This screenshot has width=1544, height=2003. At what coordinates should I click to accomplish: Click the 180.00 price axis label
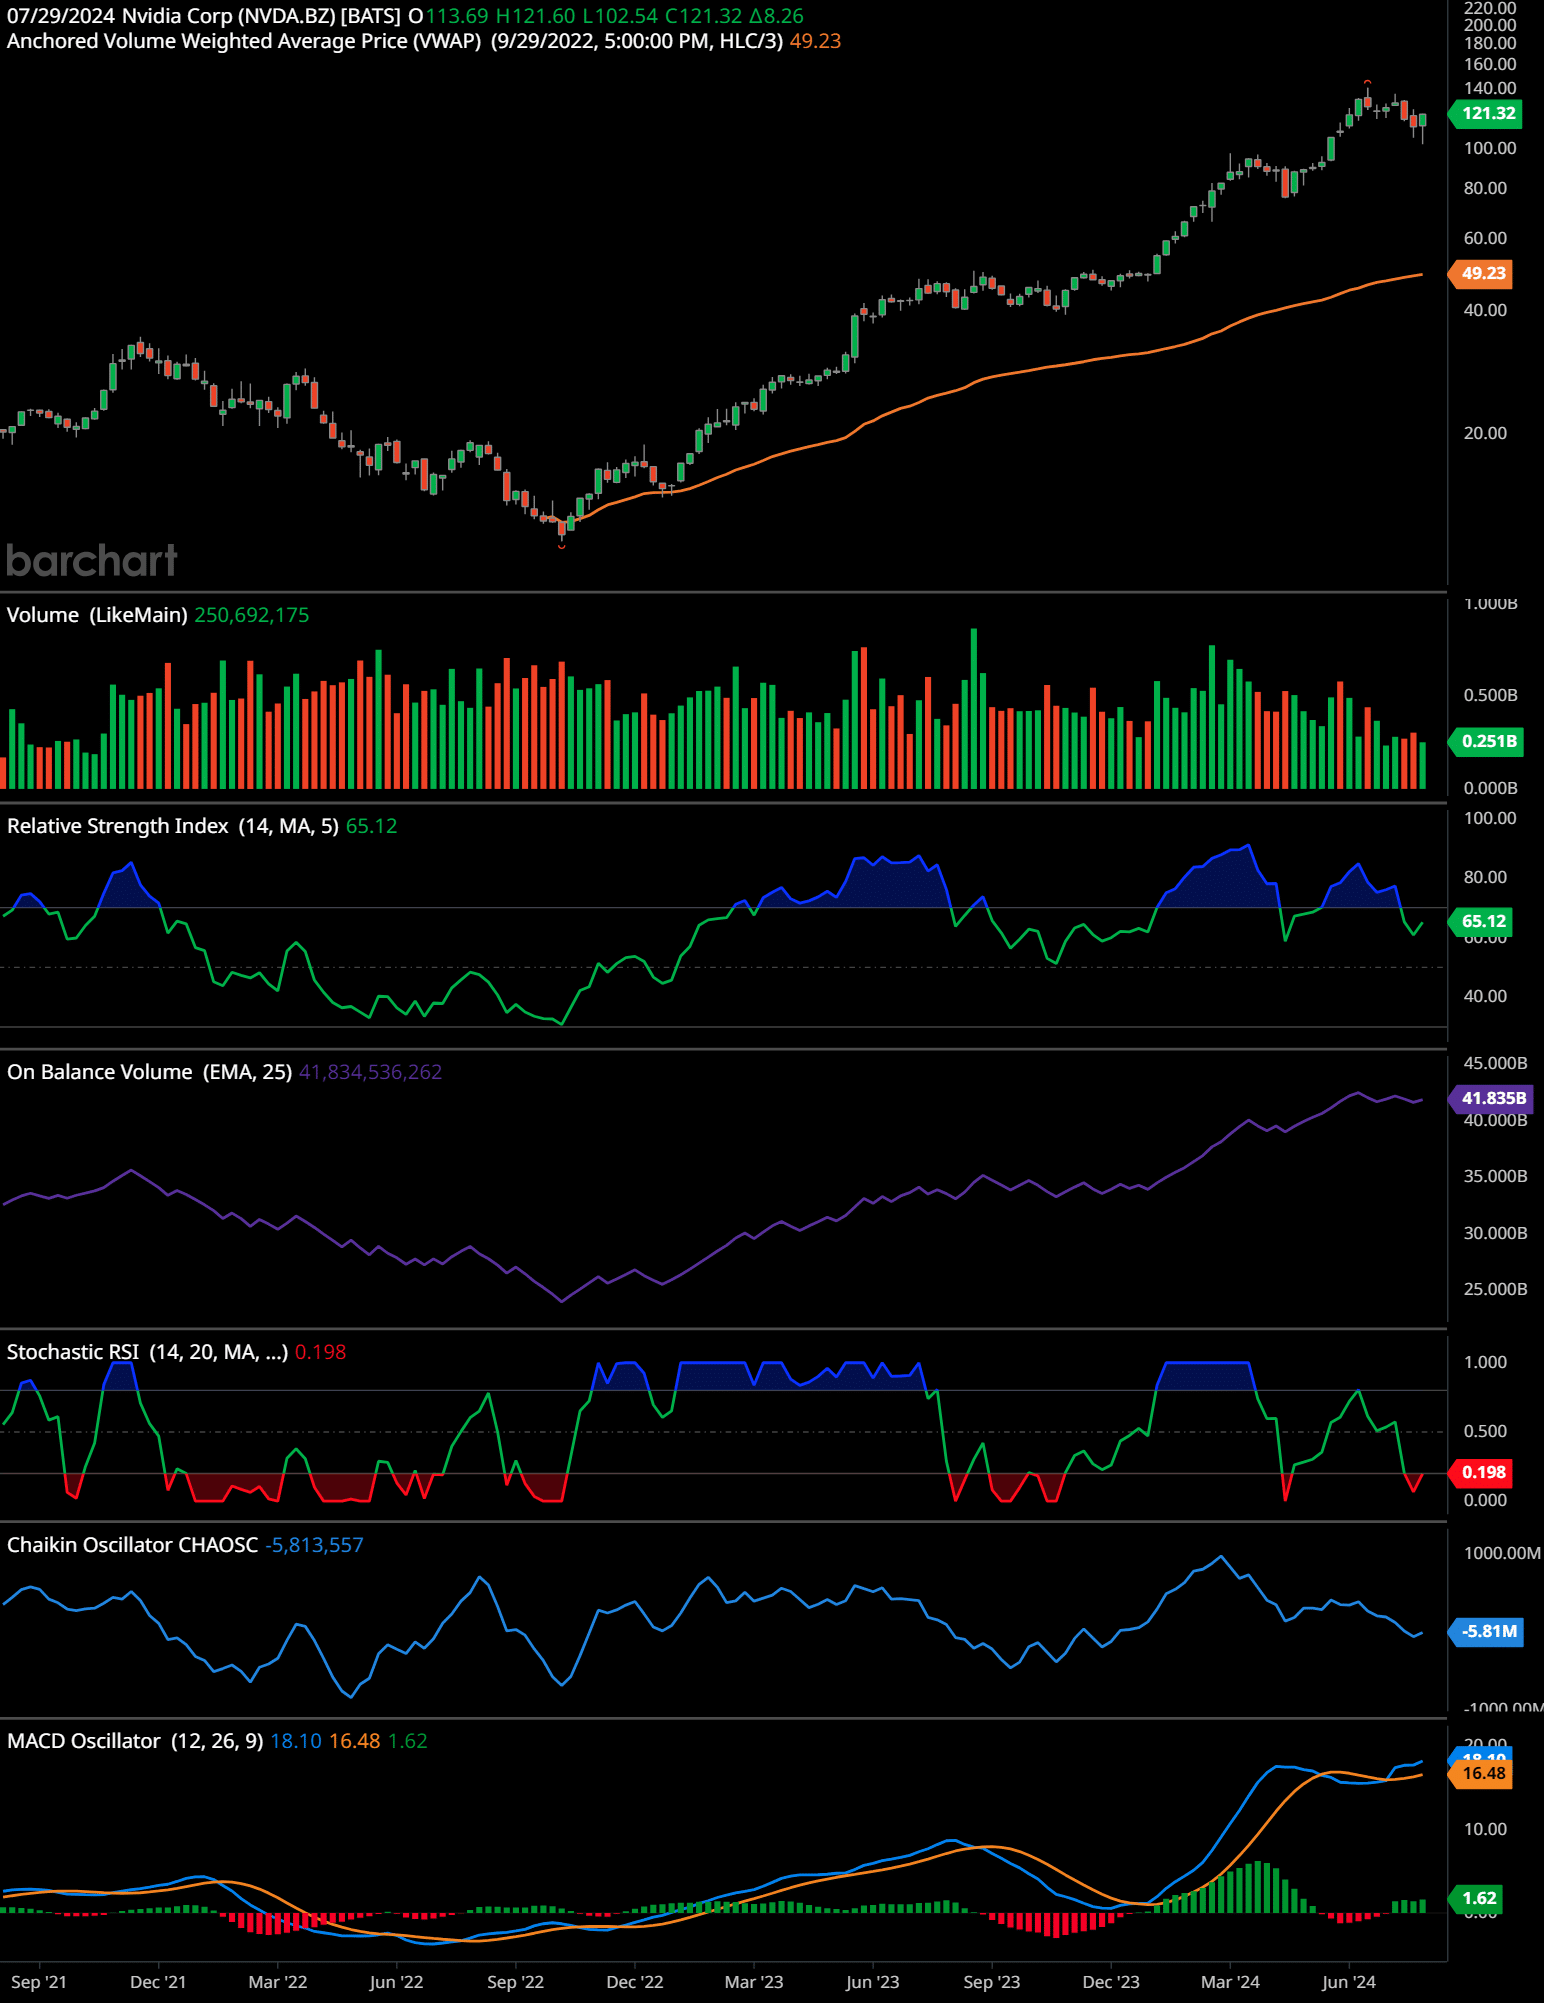click(1490, 43)
